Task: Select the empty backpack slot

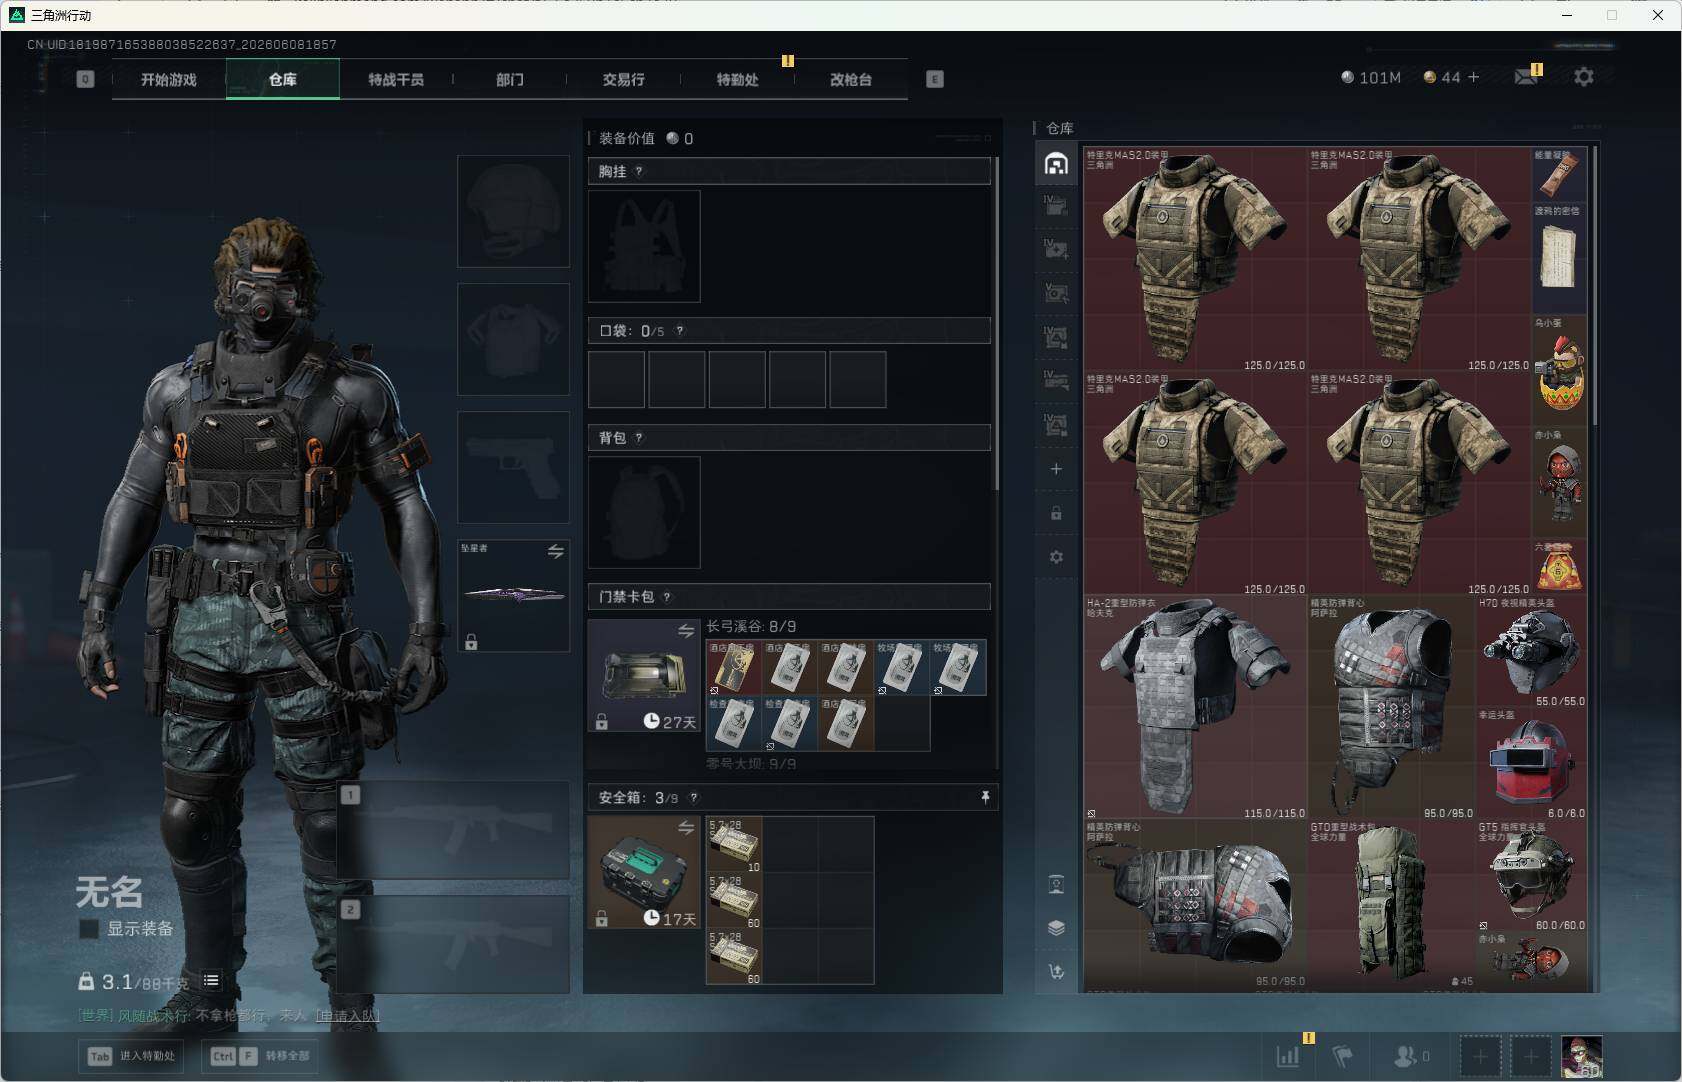Action: point(644,512)
